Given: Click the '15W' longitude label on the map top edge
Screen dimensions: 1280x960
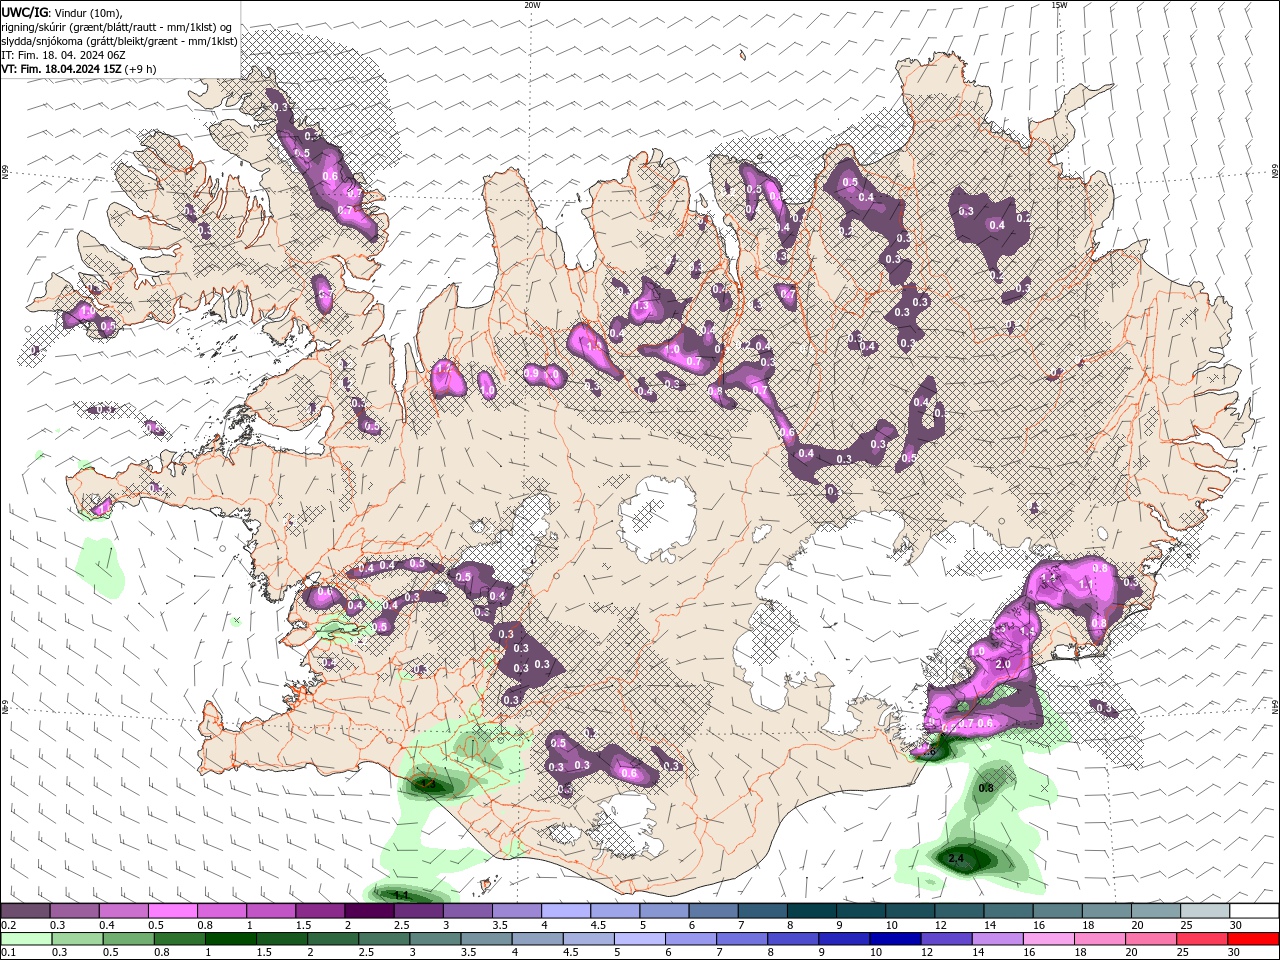Looking at the screenshot, I should 1059,5.
